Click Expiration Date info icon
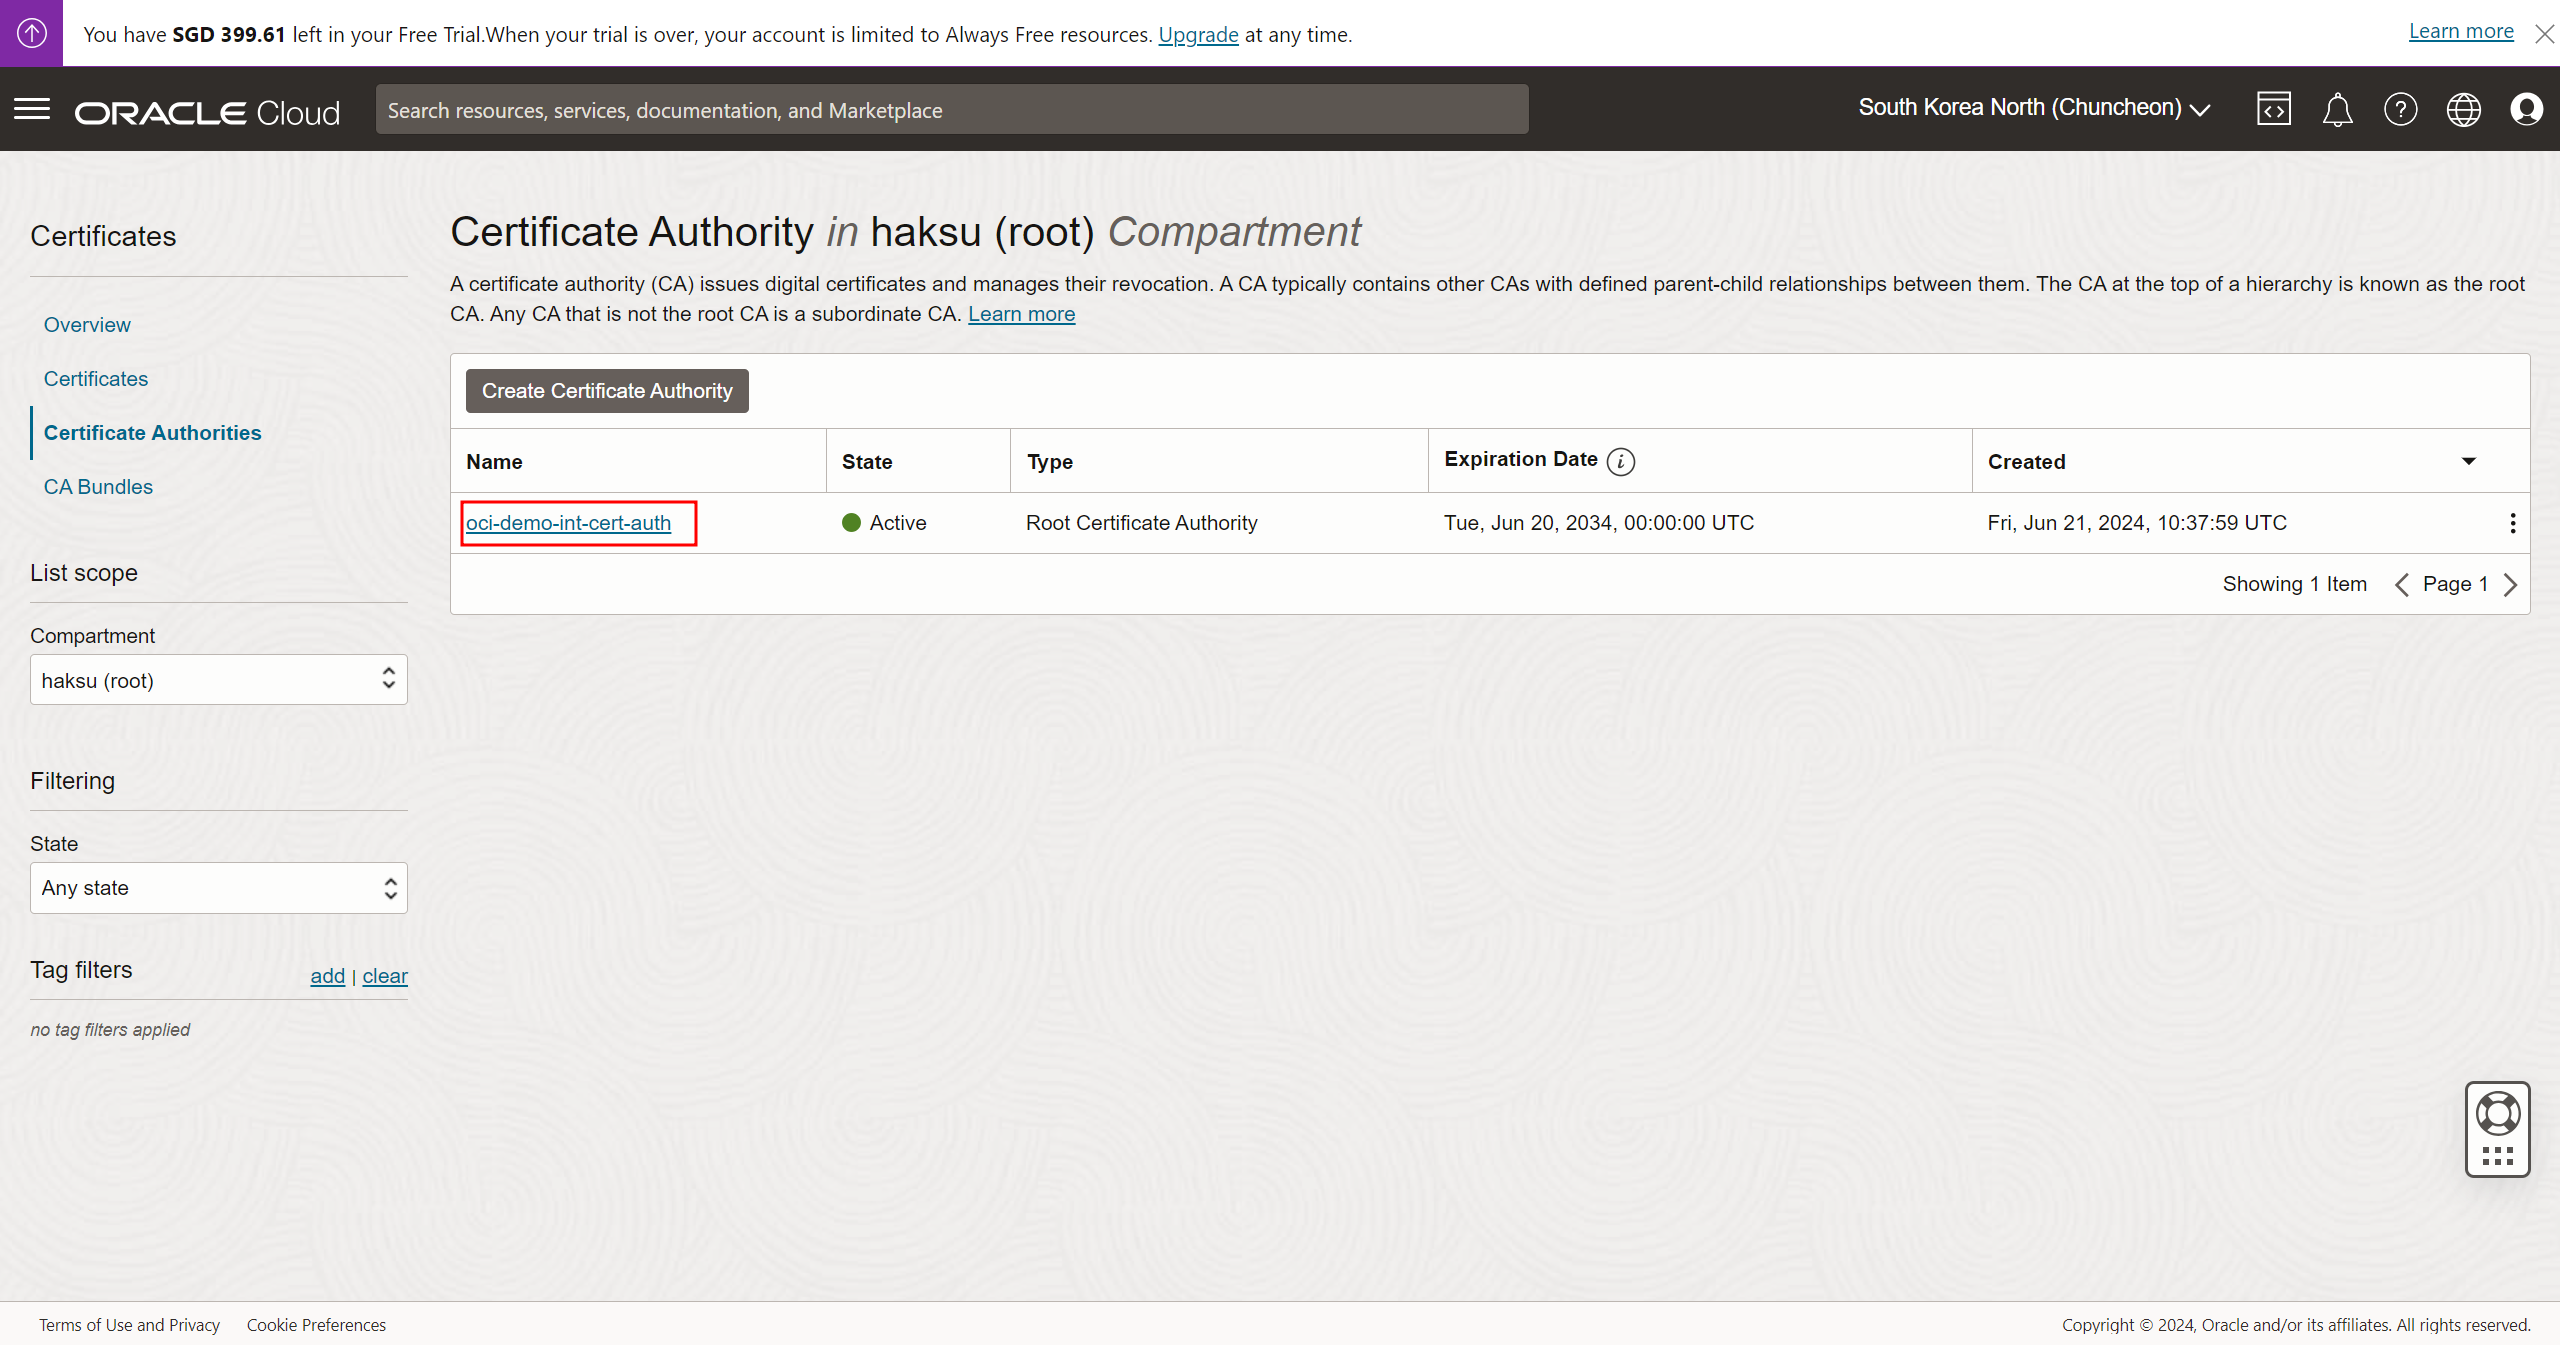 click(1620, 461)
